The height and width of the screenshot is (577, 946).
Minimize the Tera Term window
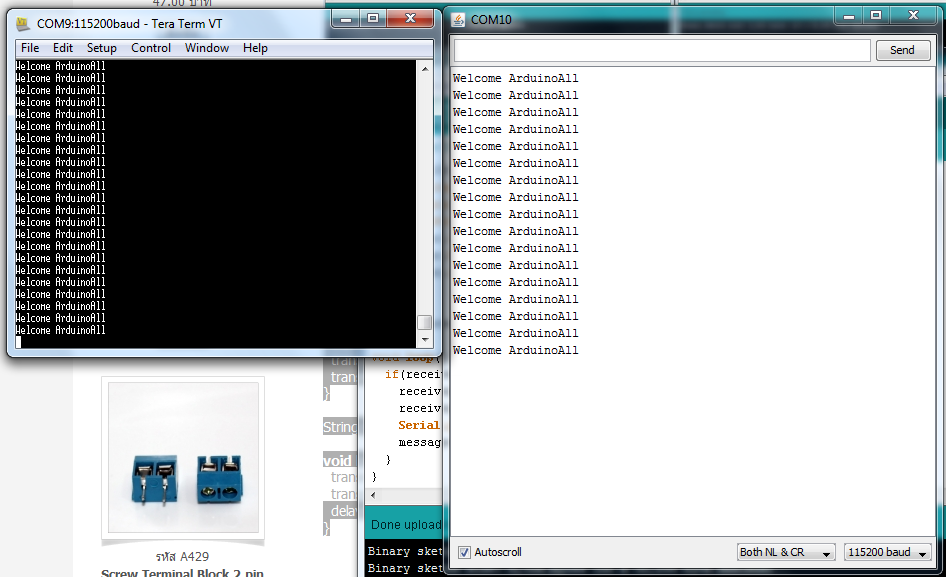(x=346, y=19)
